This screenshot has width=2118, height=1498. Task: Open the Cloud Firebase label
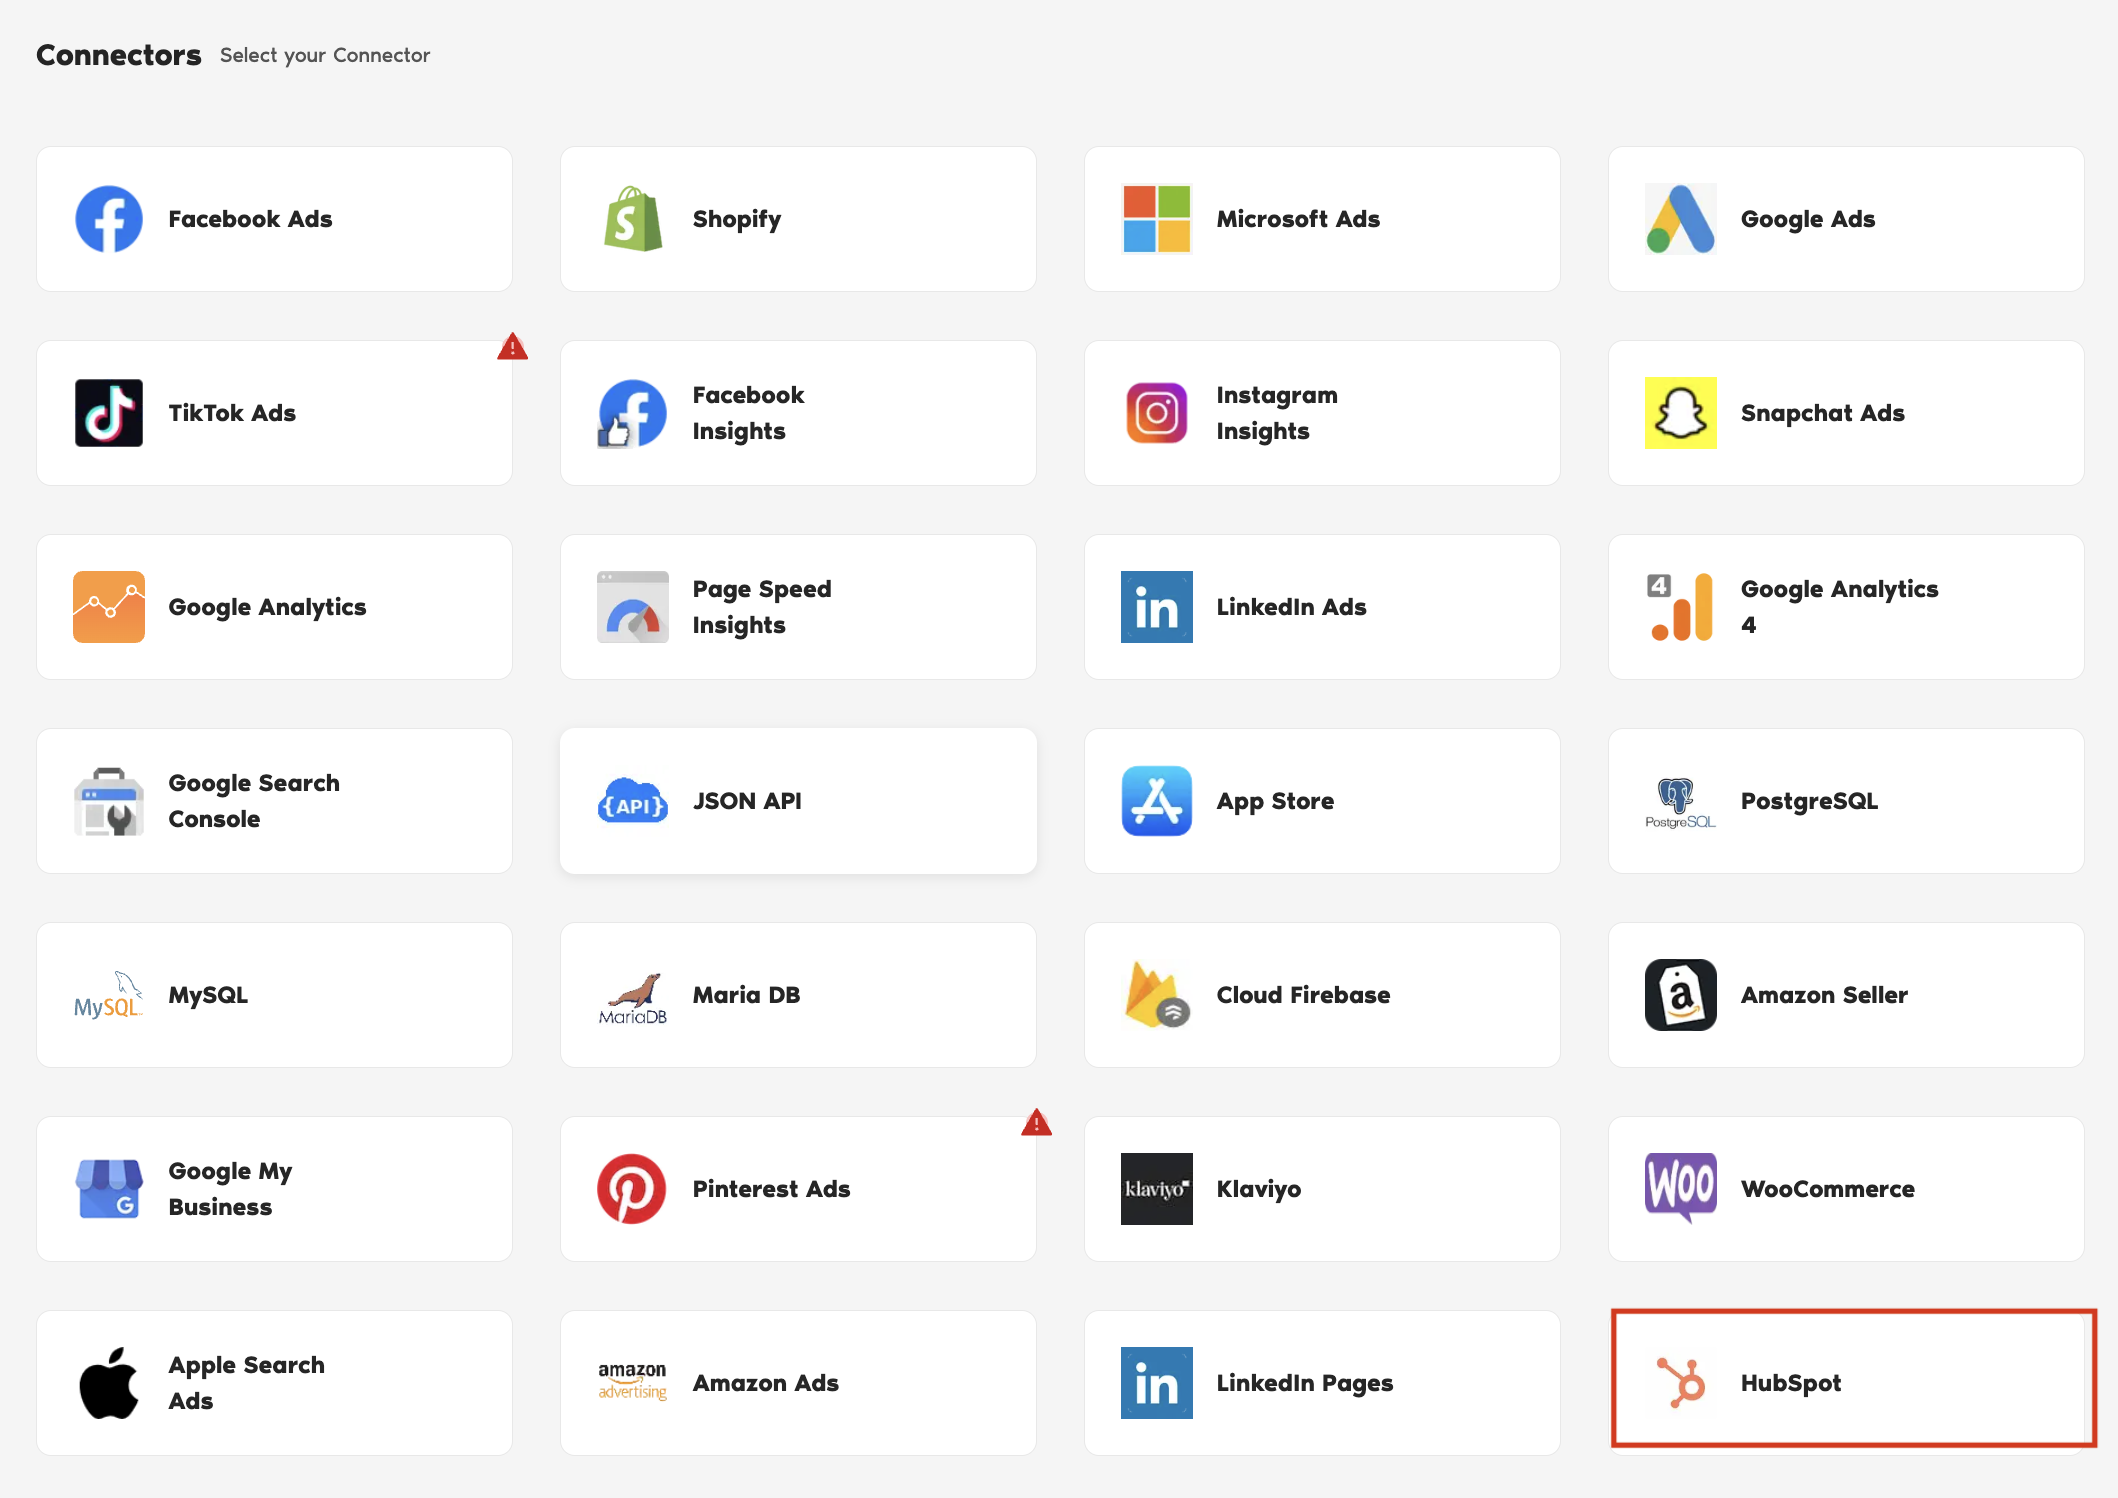[1303, 995]
